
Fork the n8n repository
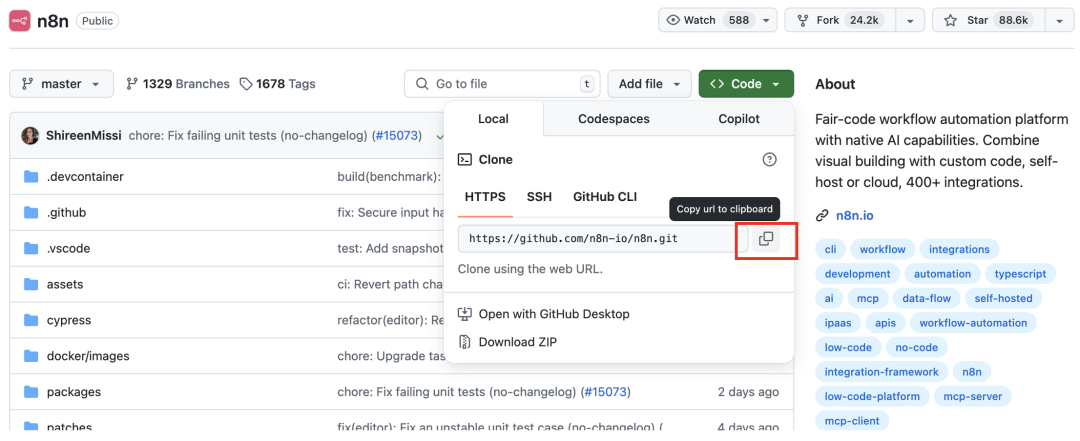(842, 21)
